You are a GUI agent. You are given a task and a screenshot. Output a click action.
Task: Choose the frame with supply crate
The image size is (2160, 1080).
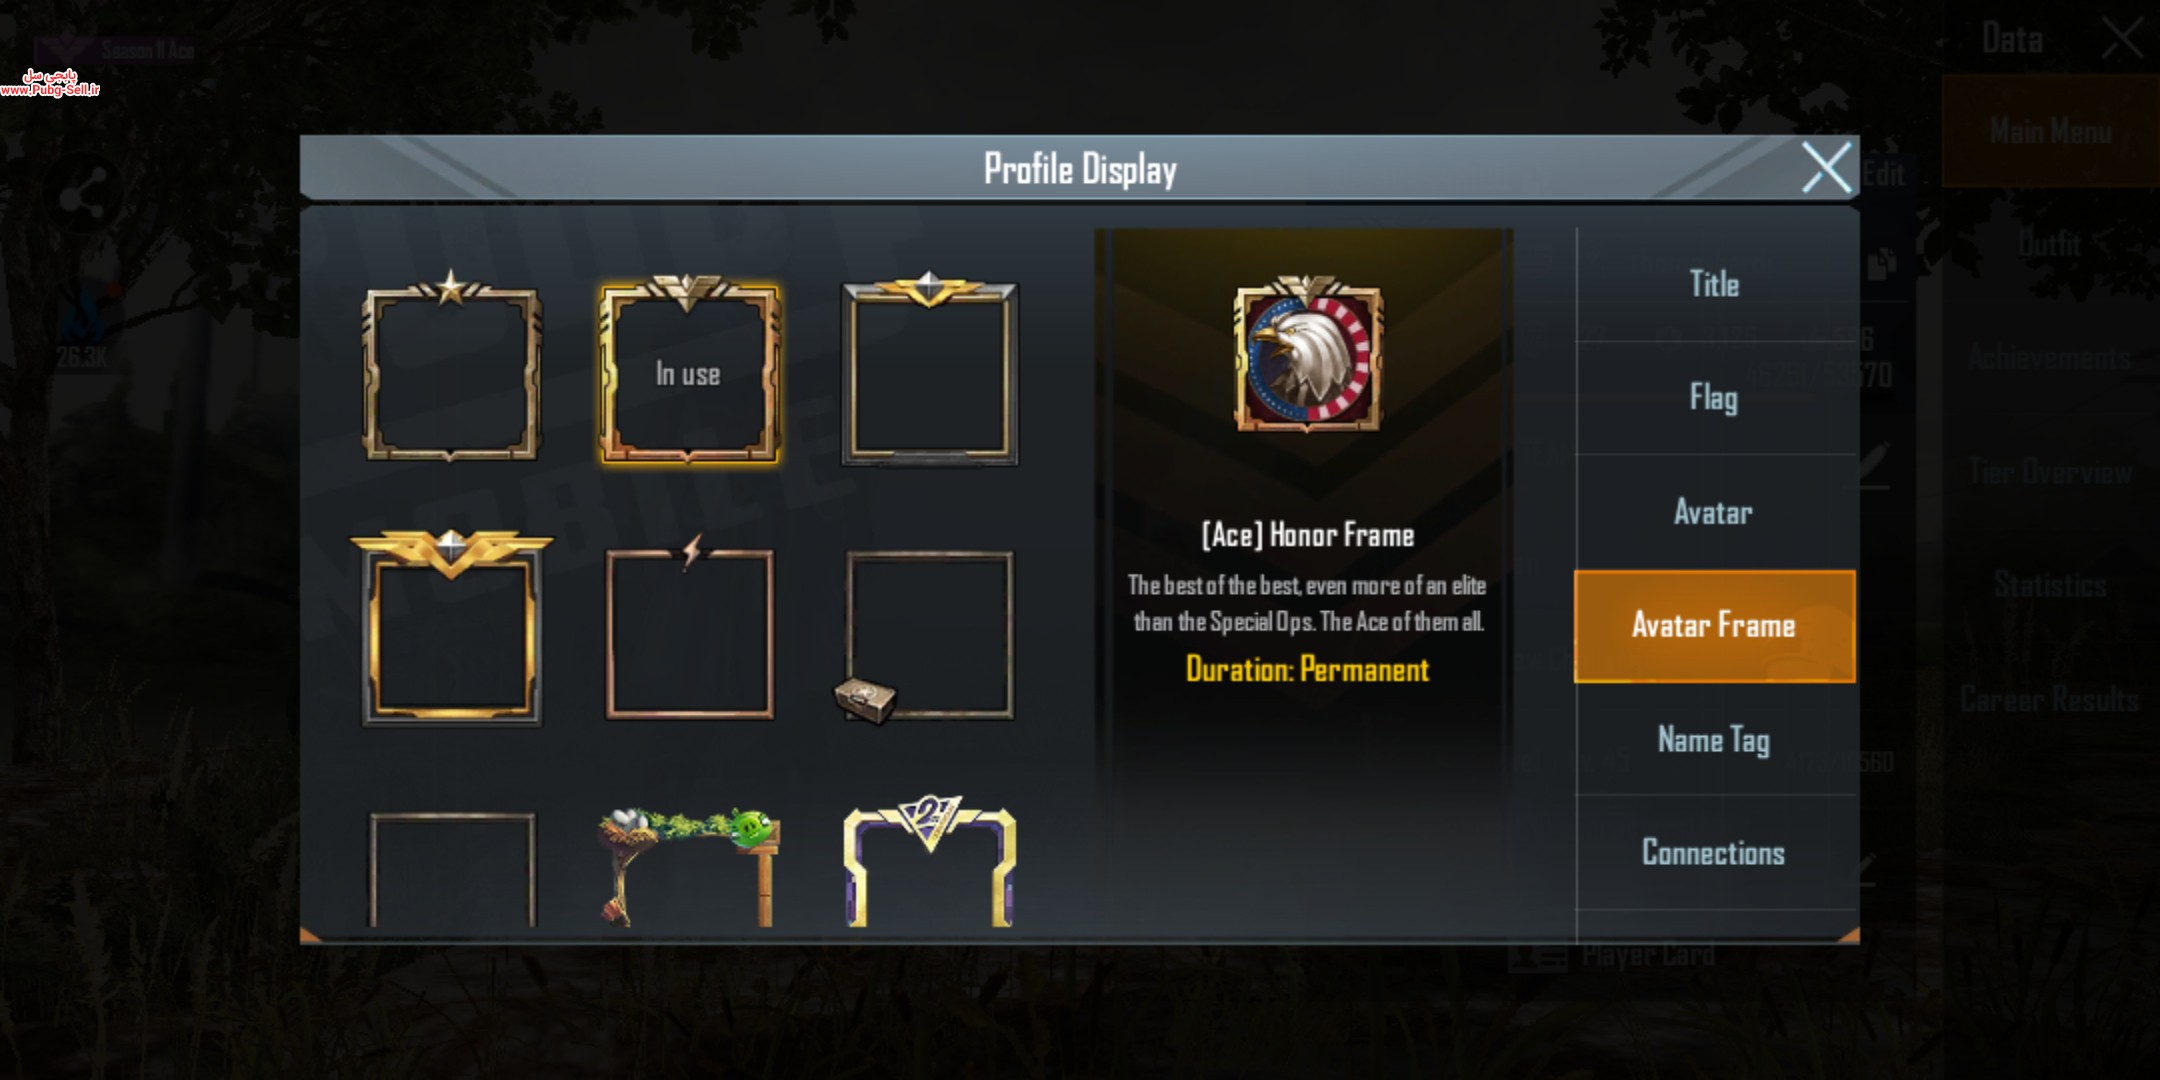[x=926, y=636]
